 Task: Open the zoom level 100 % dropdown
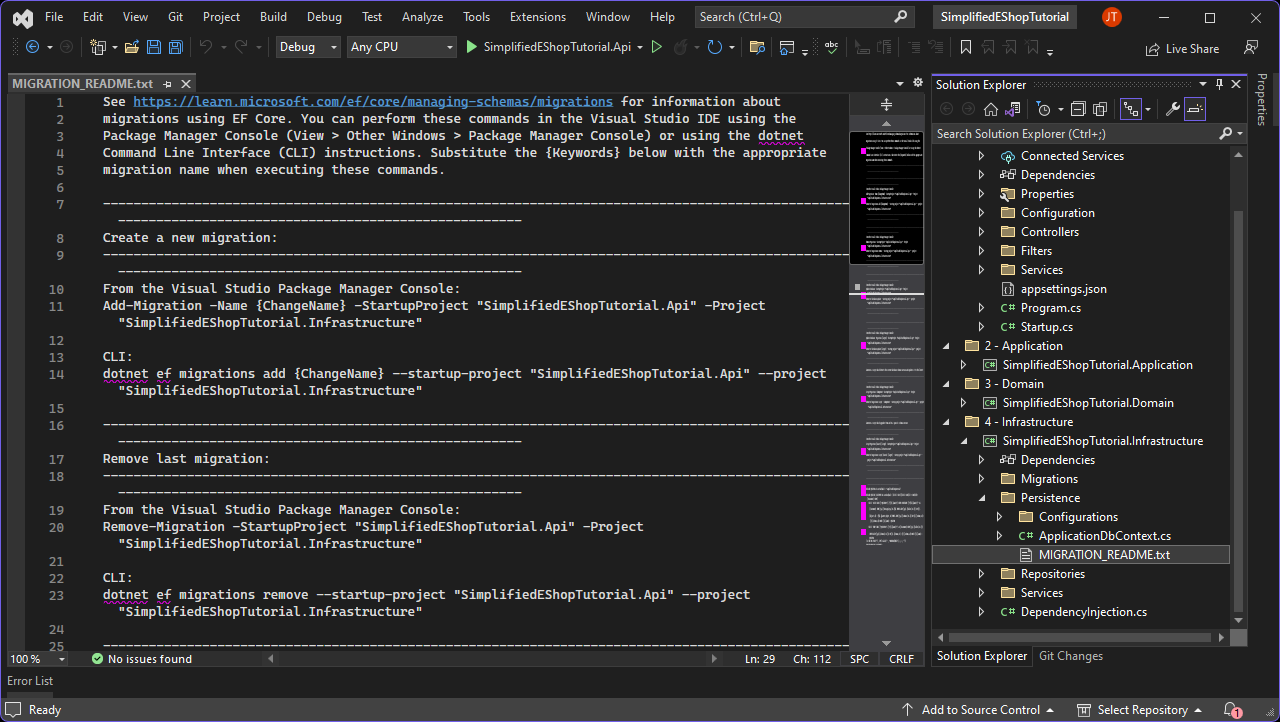[x=38, y=659]
